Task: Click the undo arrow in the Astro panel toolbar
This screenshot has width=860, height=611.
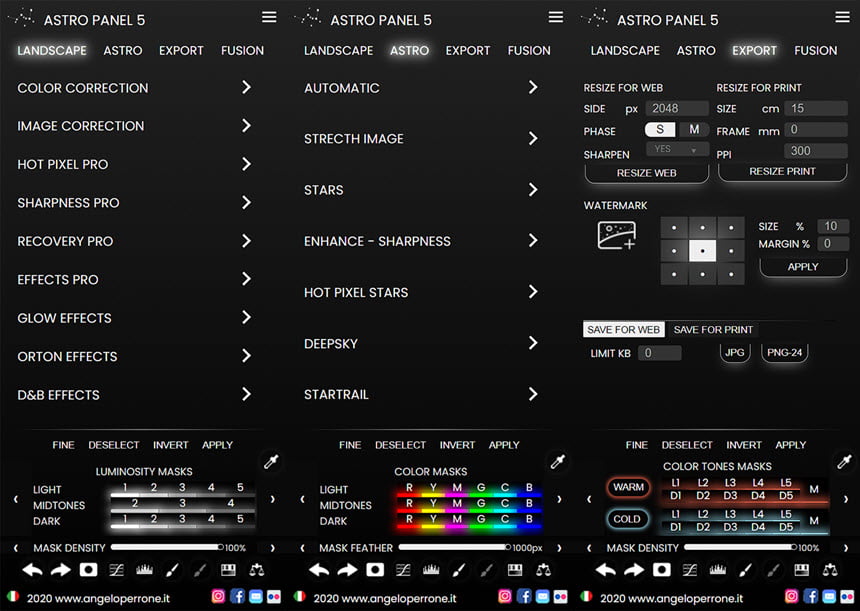Action: (319, 570)
